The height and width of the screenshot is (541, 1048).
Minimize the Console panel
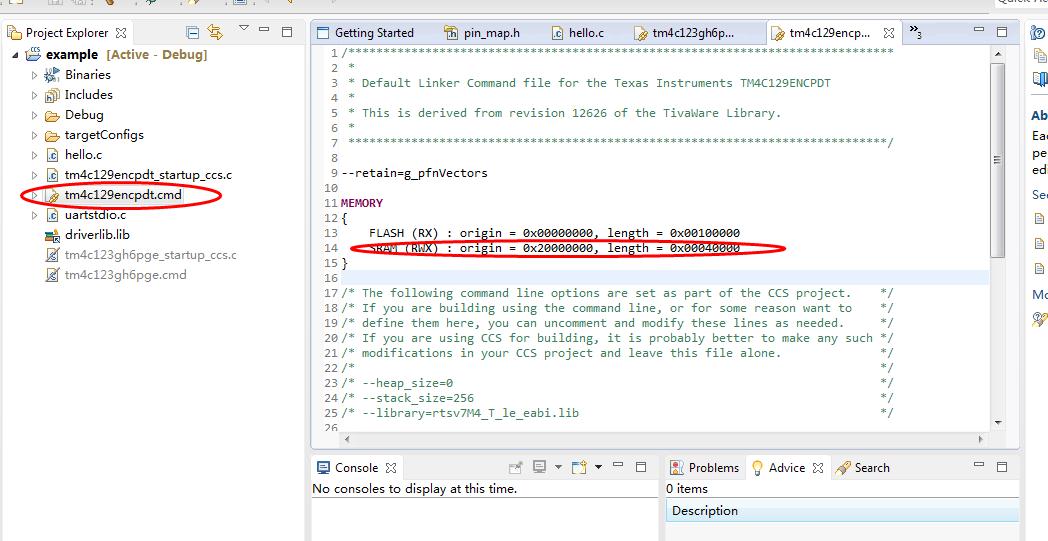[618, 464]
